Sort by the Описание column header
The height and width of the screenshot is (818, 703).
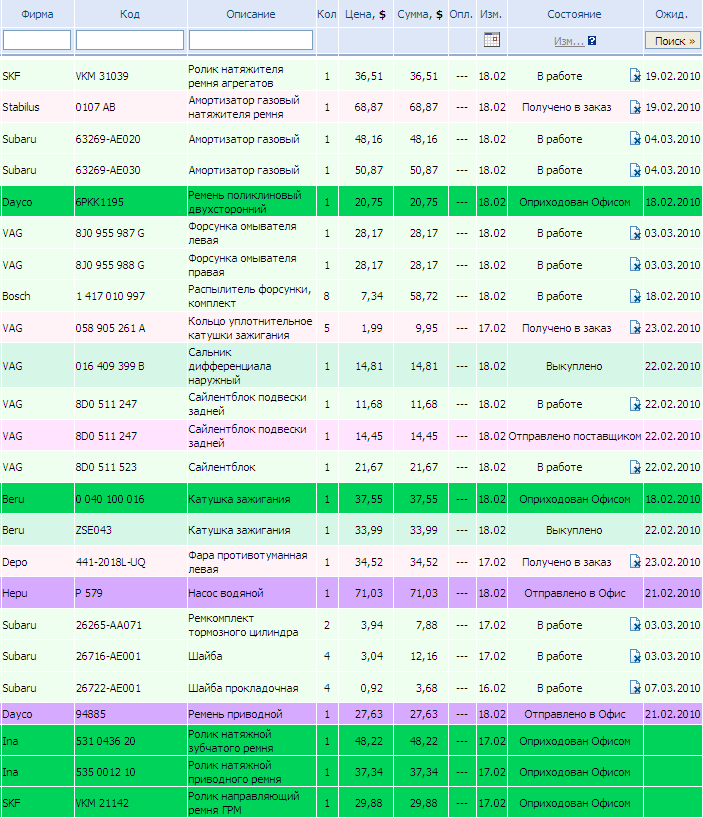pyautogui.click(x=251, y=14)
